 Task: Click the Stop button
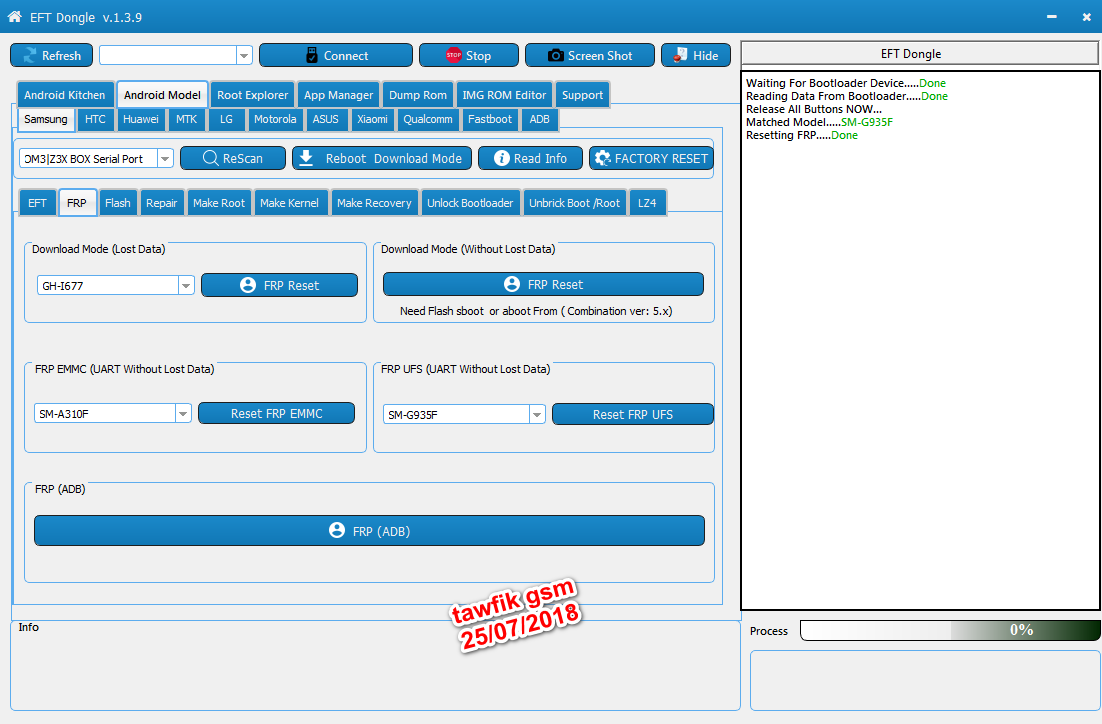click(469, 56)
